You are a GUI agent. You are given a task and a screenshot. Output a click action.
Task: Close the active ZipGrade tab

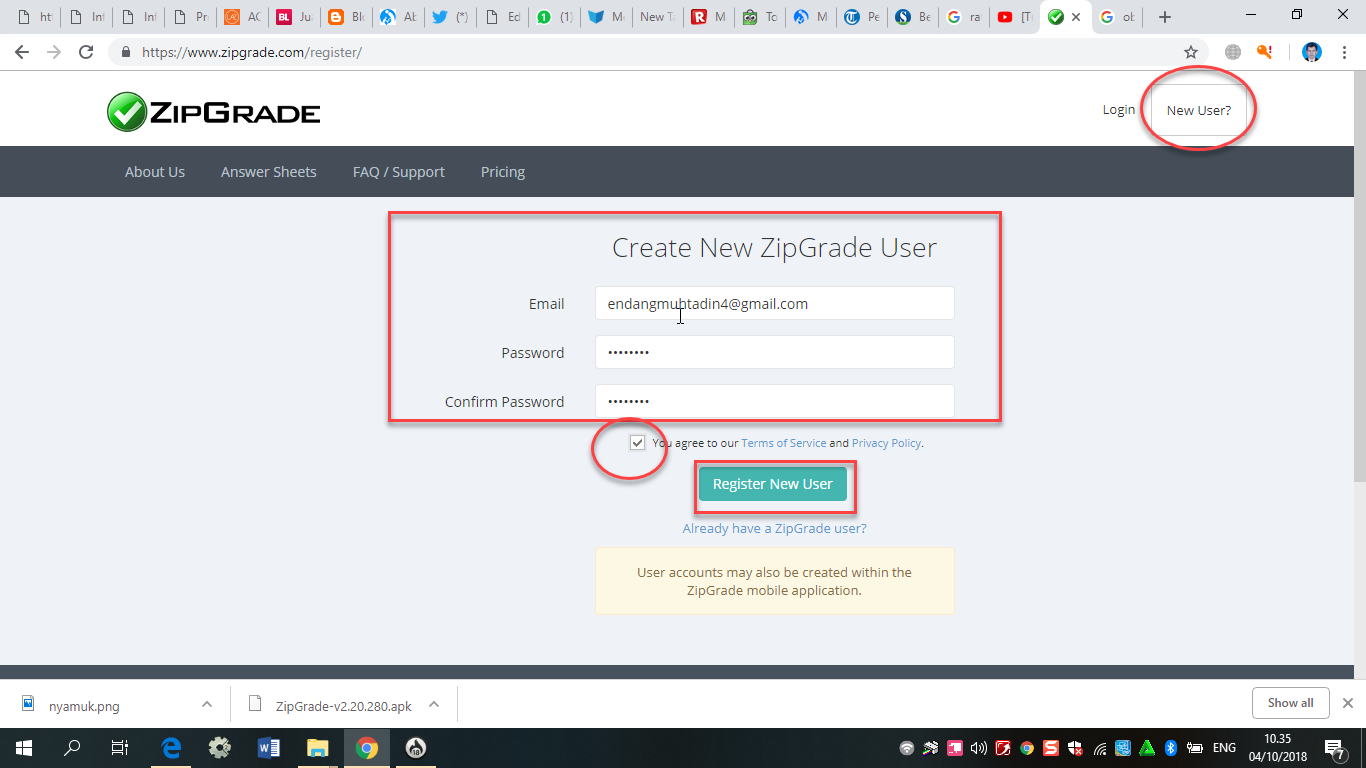point(1076,17)
